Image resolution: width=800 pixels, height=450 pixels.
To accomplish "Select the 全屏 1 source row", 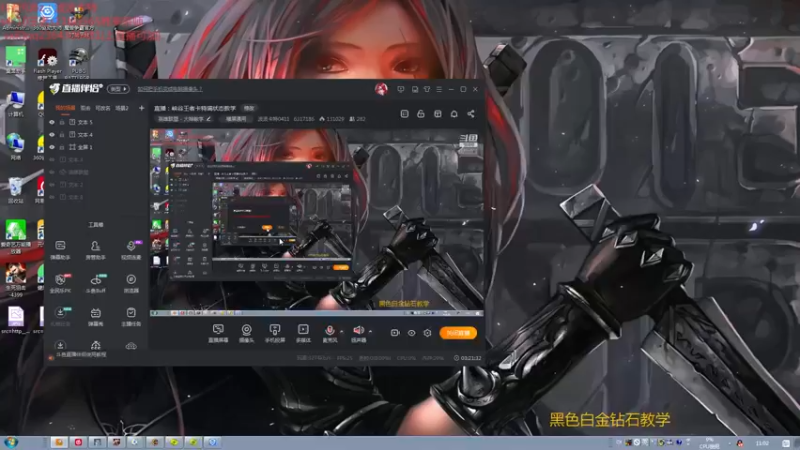I will [x=95, y=147].
